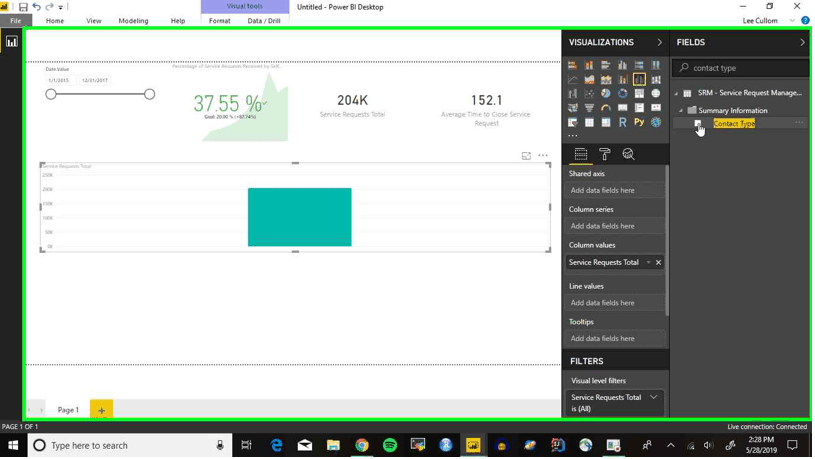Open Windows Start menu
Viewport: 815px width, 459px height.
coord(13,445)
